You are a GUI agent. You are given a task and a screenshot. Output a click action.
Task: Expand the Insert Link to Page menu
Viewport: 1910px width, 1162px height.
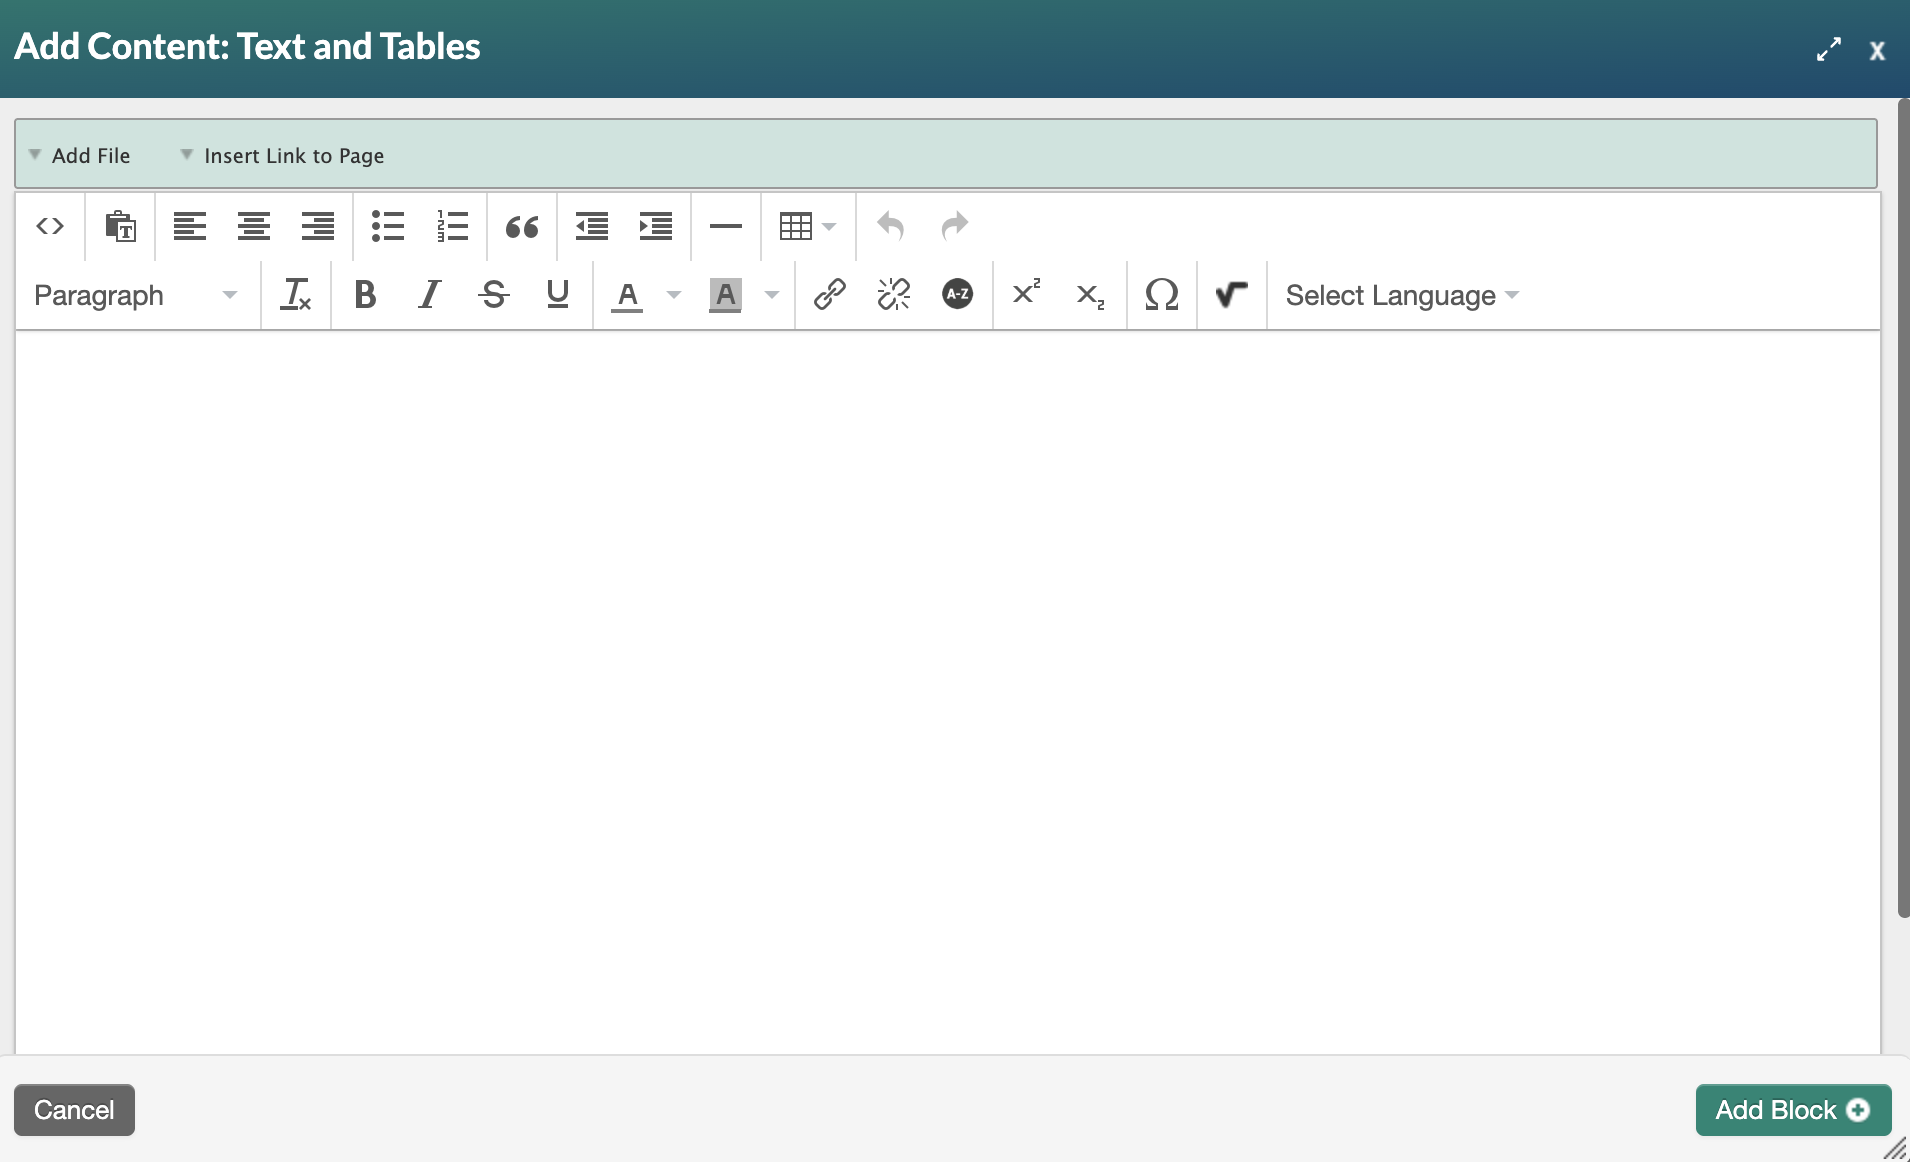pos(283,155)
